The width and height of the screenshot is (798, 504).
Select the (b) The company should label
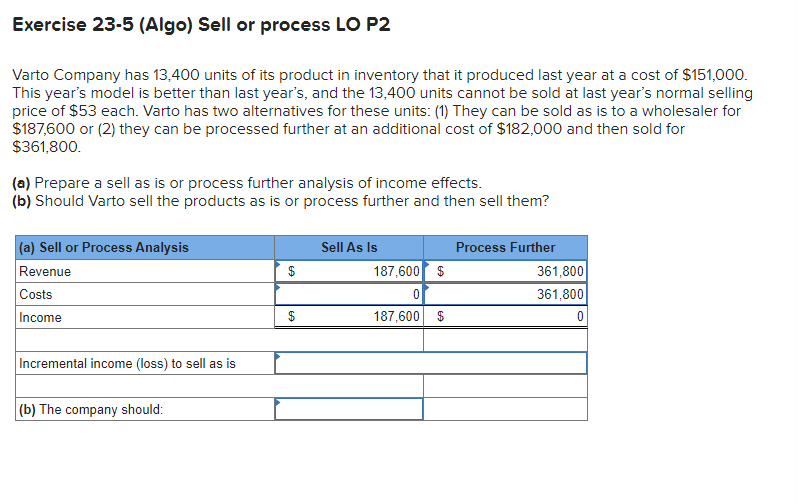[91, 409]
